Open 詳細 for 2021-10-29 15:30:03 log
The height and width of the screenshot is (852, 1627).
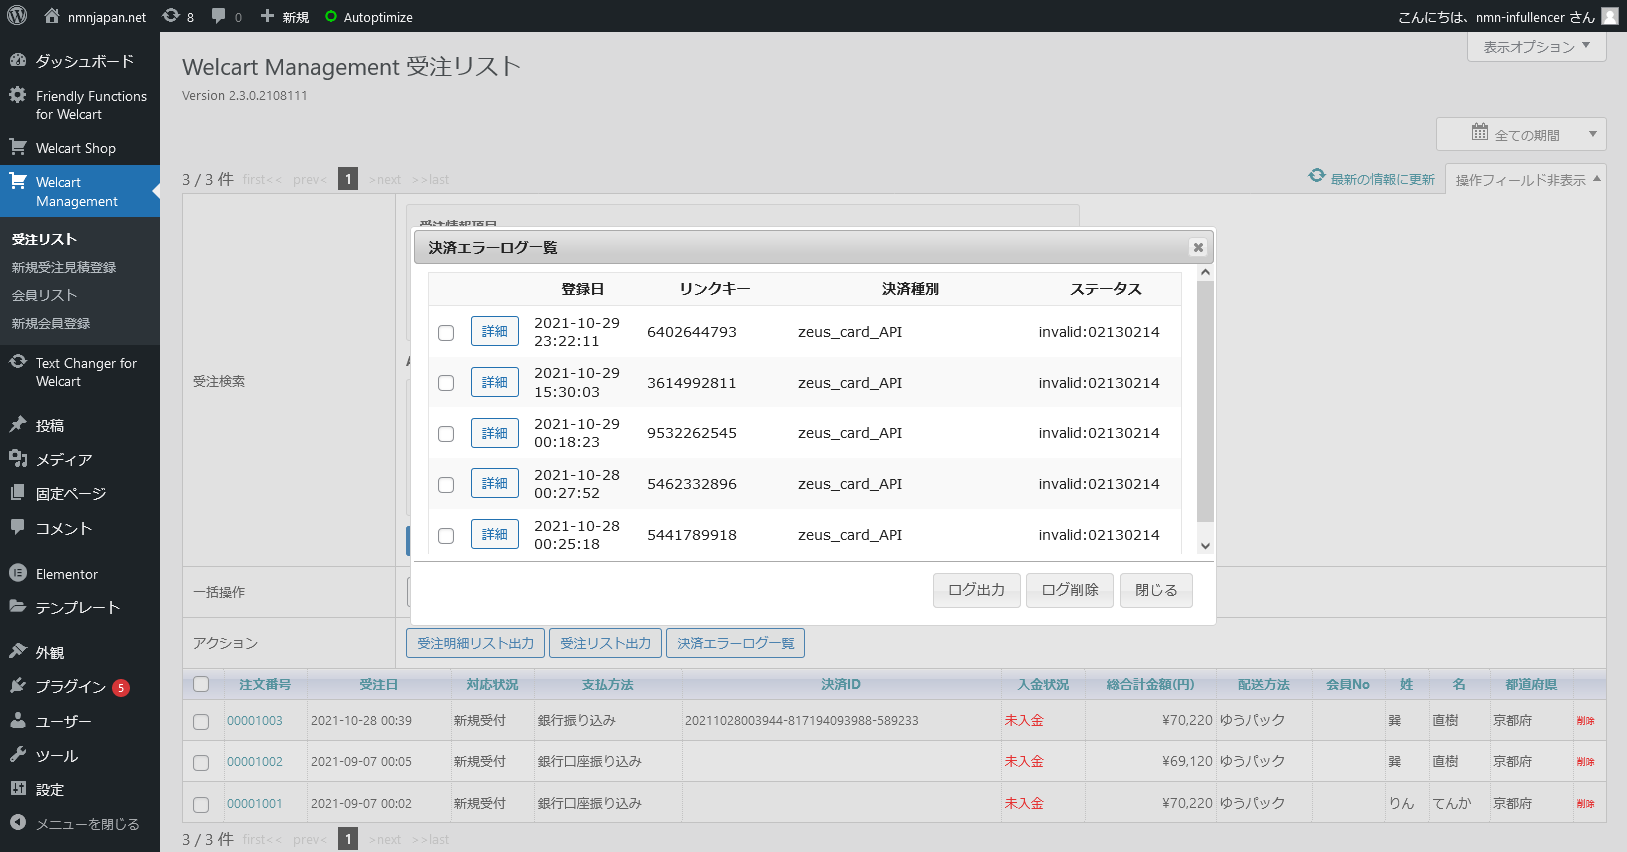[495, 382]
